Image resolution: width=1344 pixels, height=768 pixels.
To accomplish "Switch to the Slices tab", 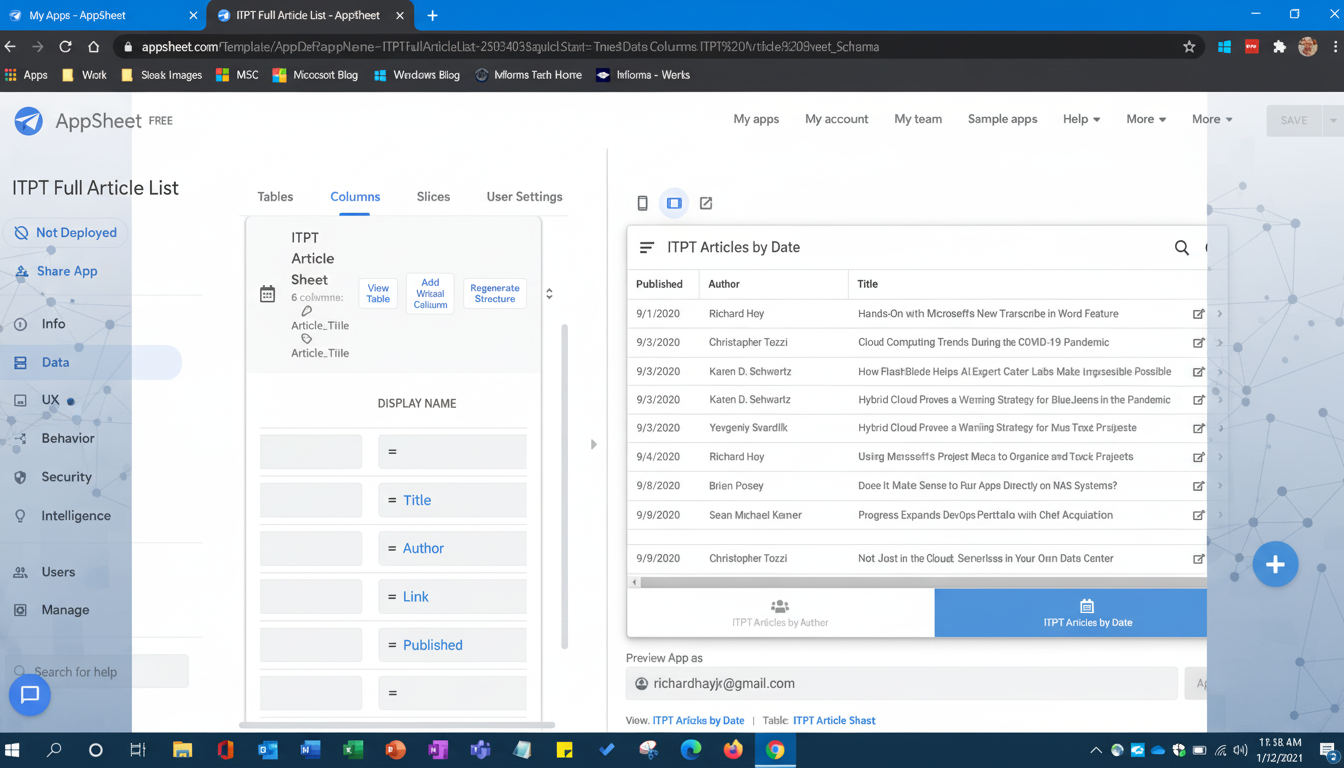I will [433, 196].
